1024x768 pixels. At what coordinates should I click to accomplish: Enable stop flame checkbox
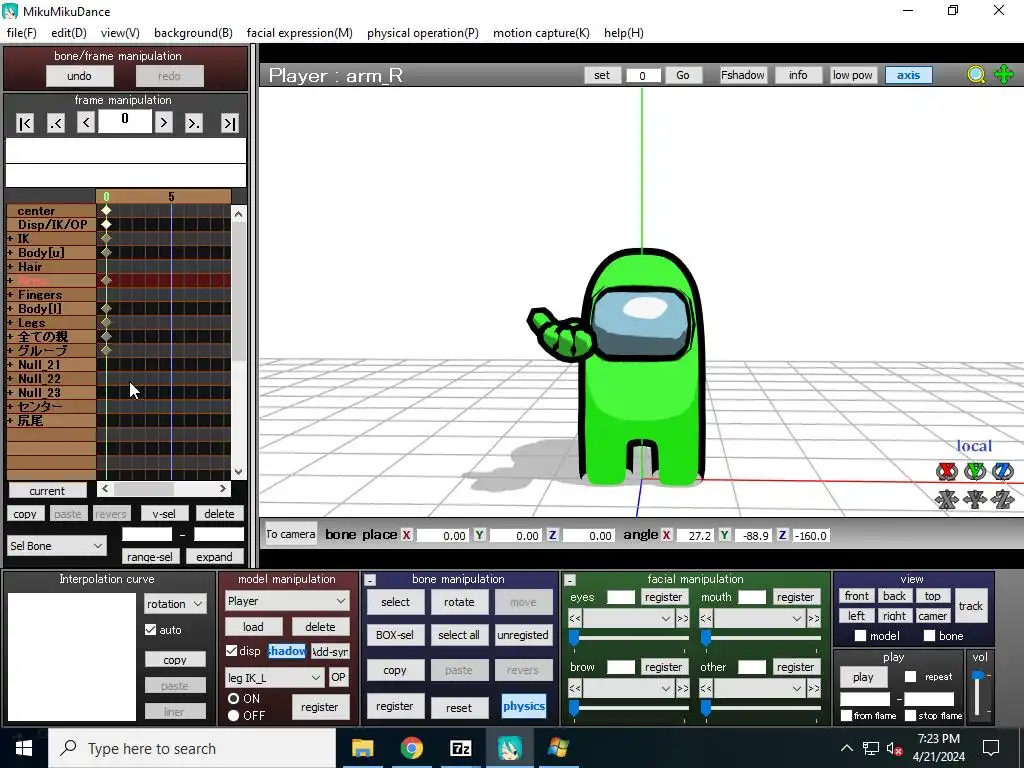coord(910,716)
